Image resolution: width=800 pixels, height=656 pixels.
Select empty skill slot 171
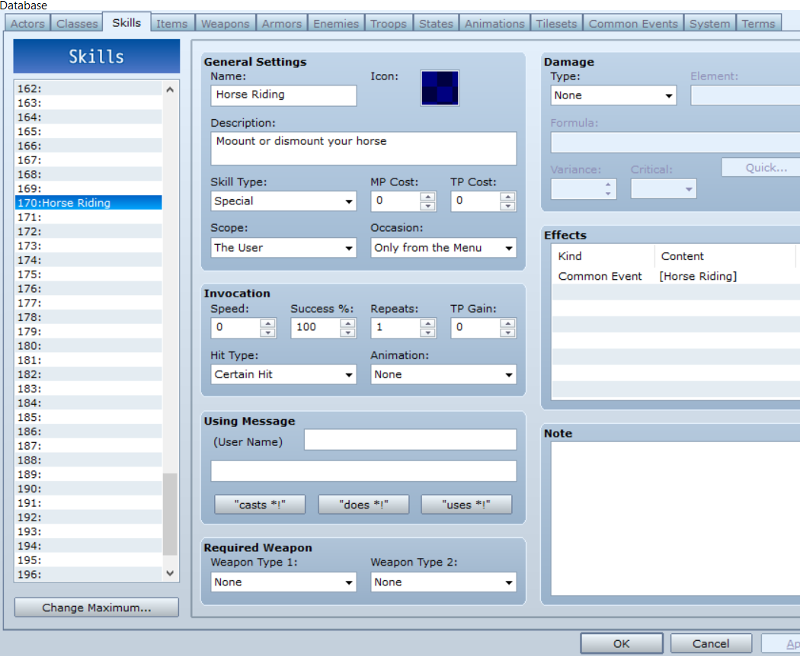tap(88, 217)
